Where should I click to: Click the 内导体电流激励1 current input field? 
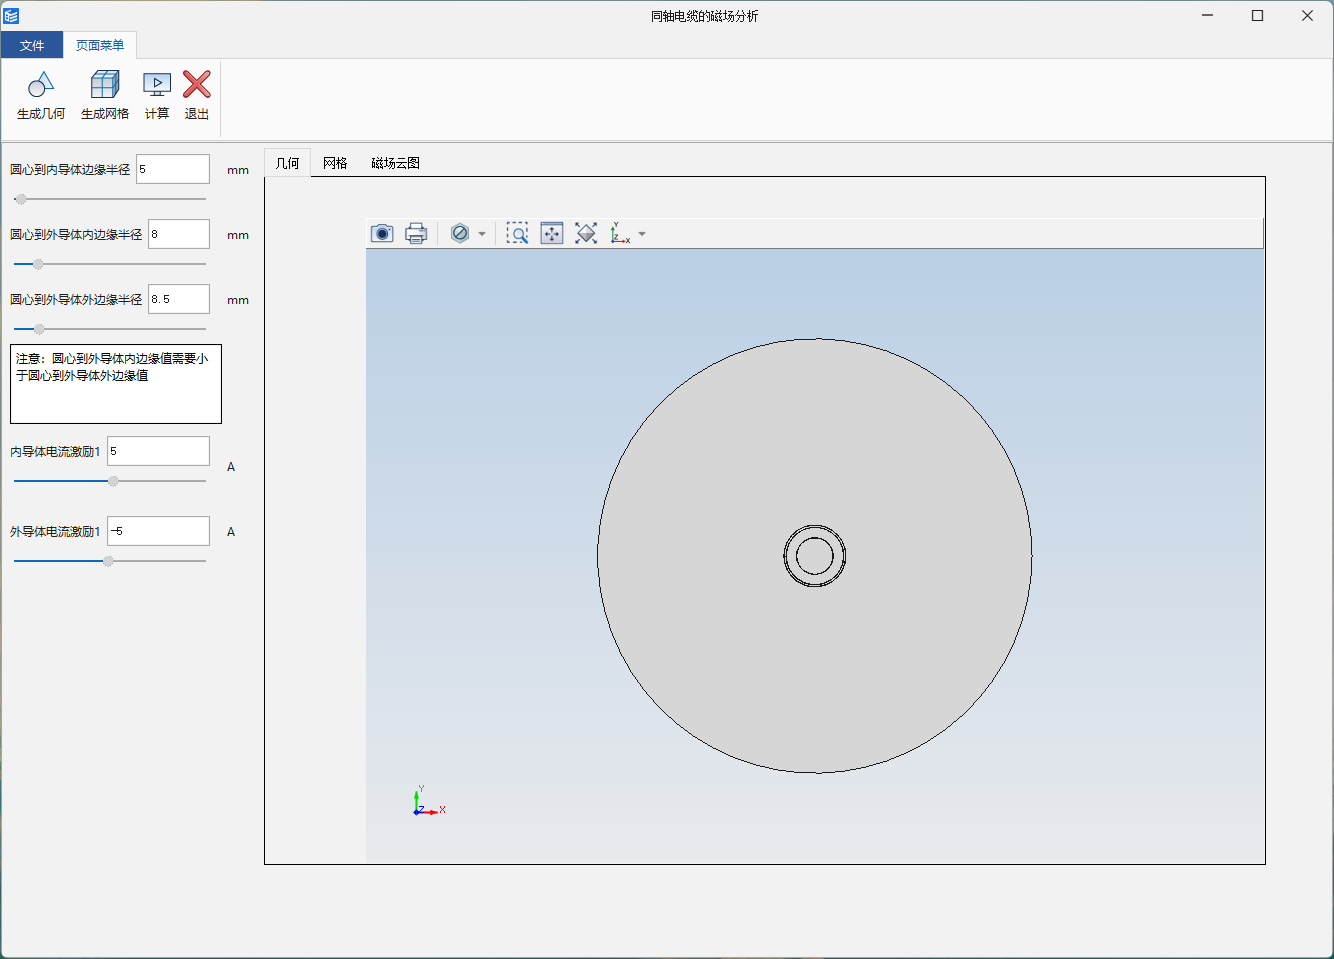pos(159,451)
